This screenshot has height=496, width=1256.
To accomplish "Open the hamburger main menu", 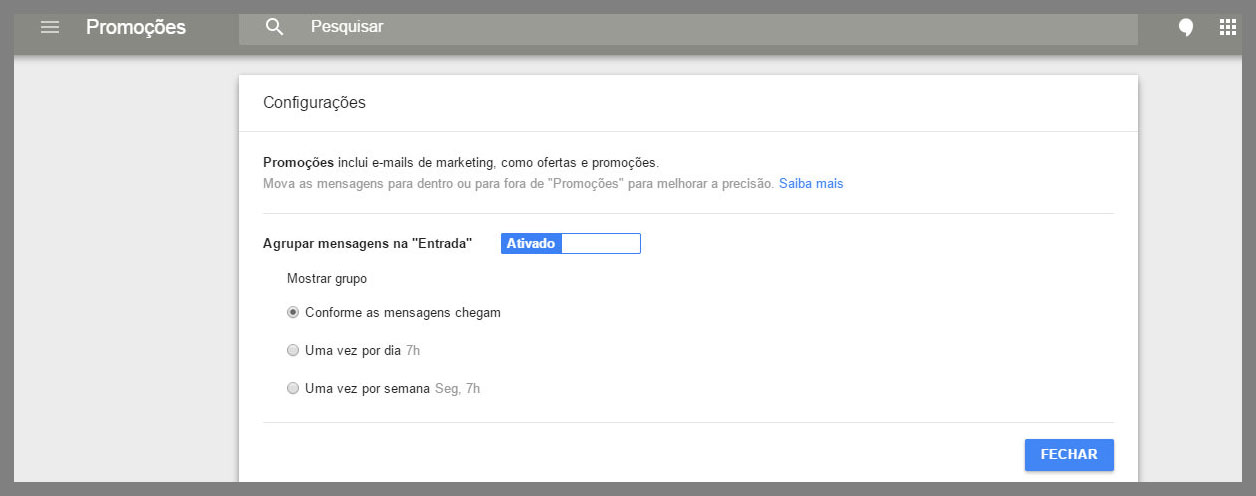I will 50,27.
